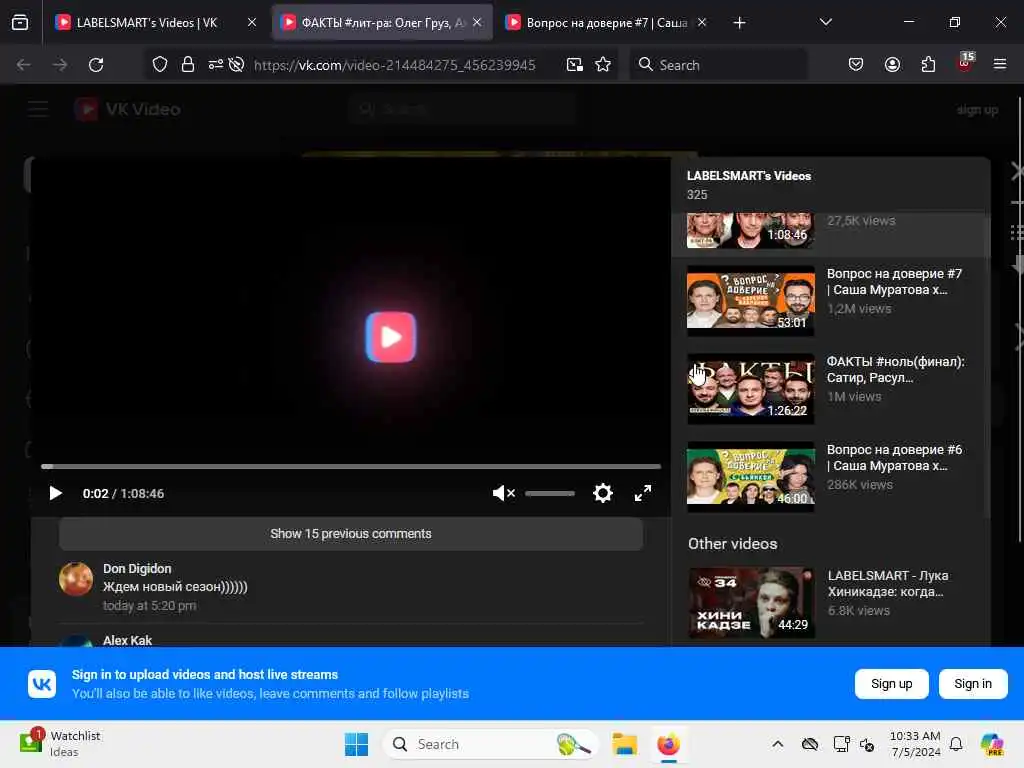Click the page's vertical scrollbar
Screen dimensions: 1024x768
[x=1020, y=320]
